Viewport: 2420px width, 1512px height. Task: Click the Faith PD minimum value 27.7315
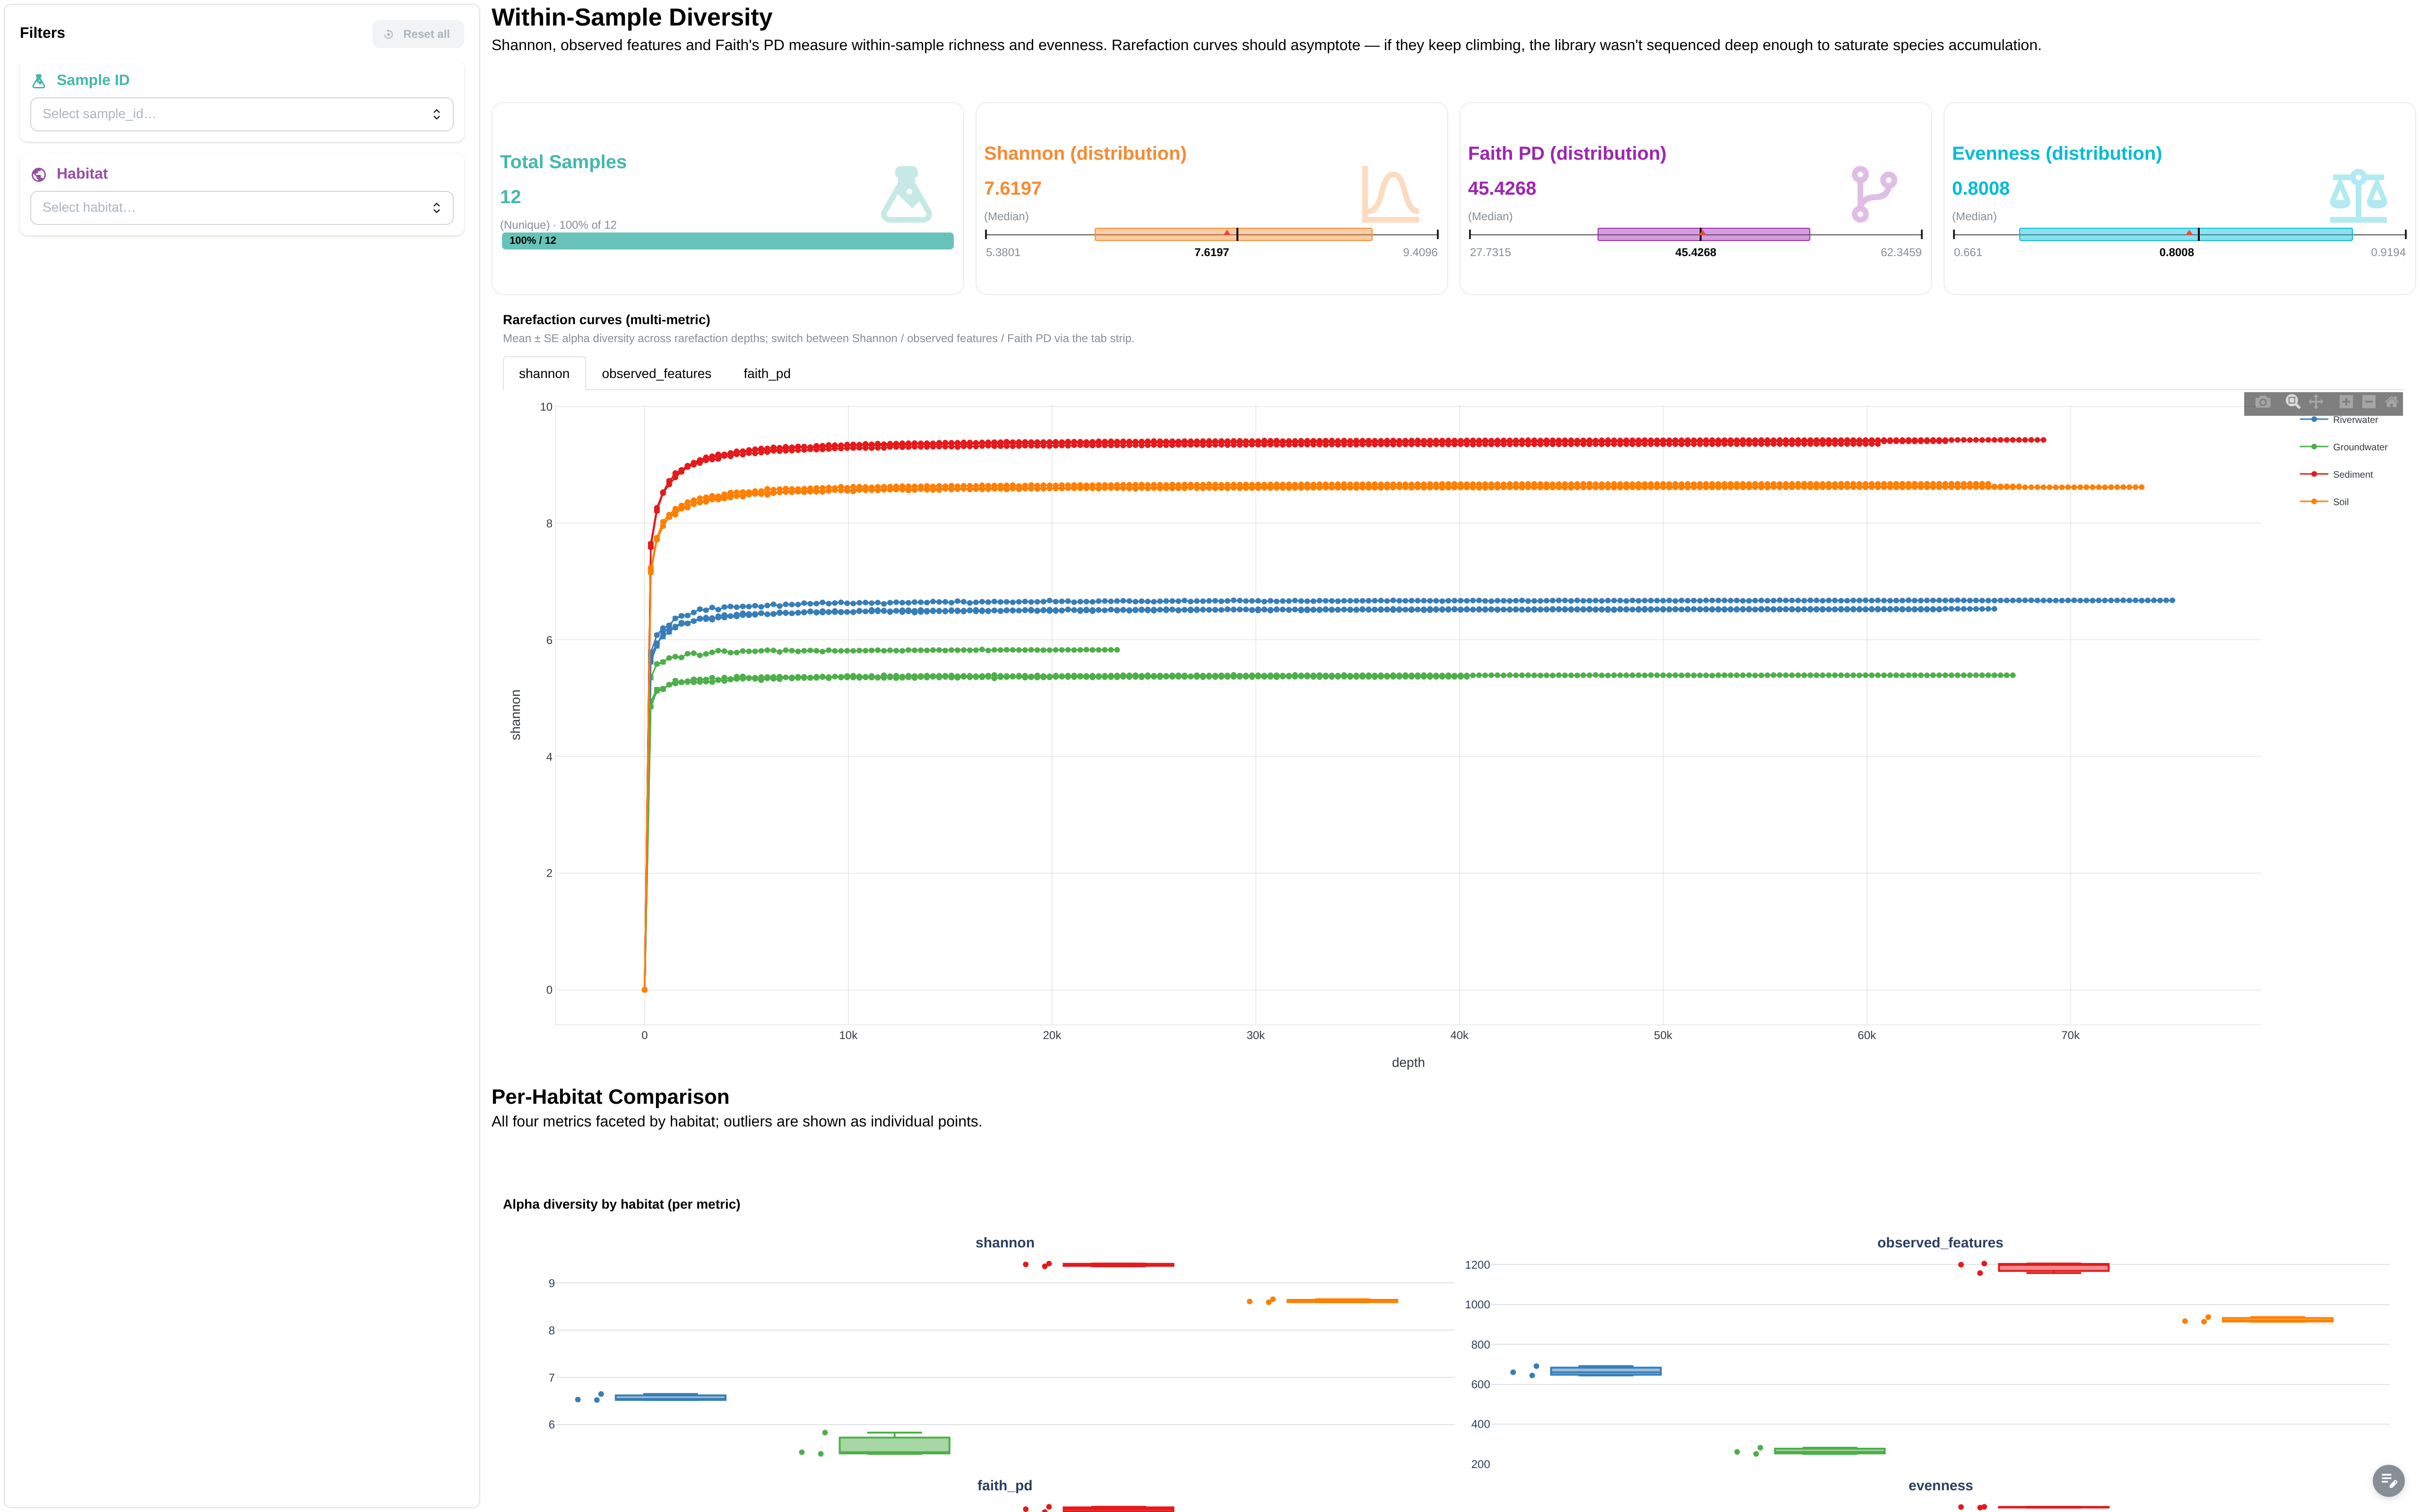tap(1490, 253)
